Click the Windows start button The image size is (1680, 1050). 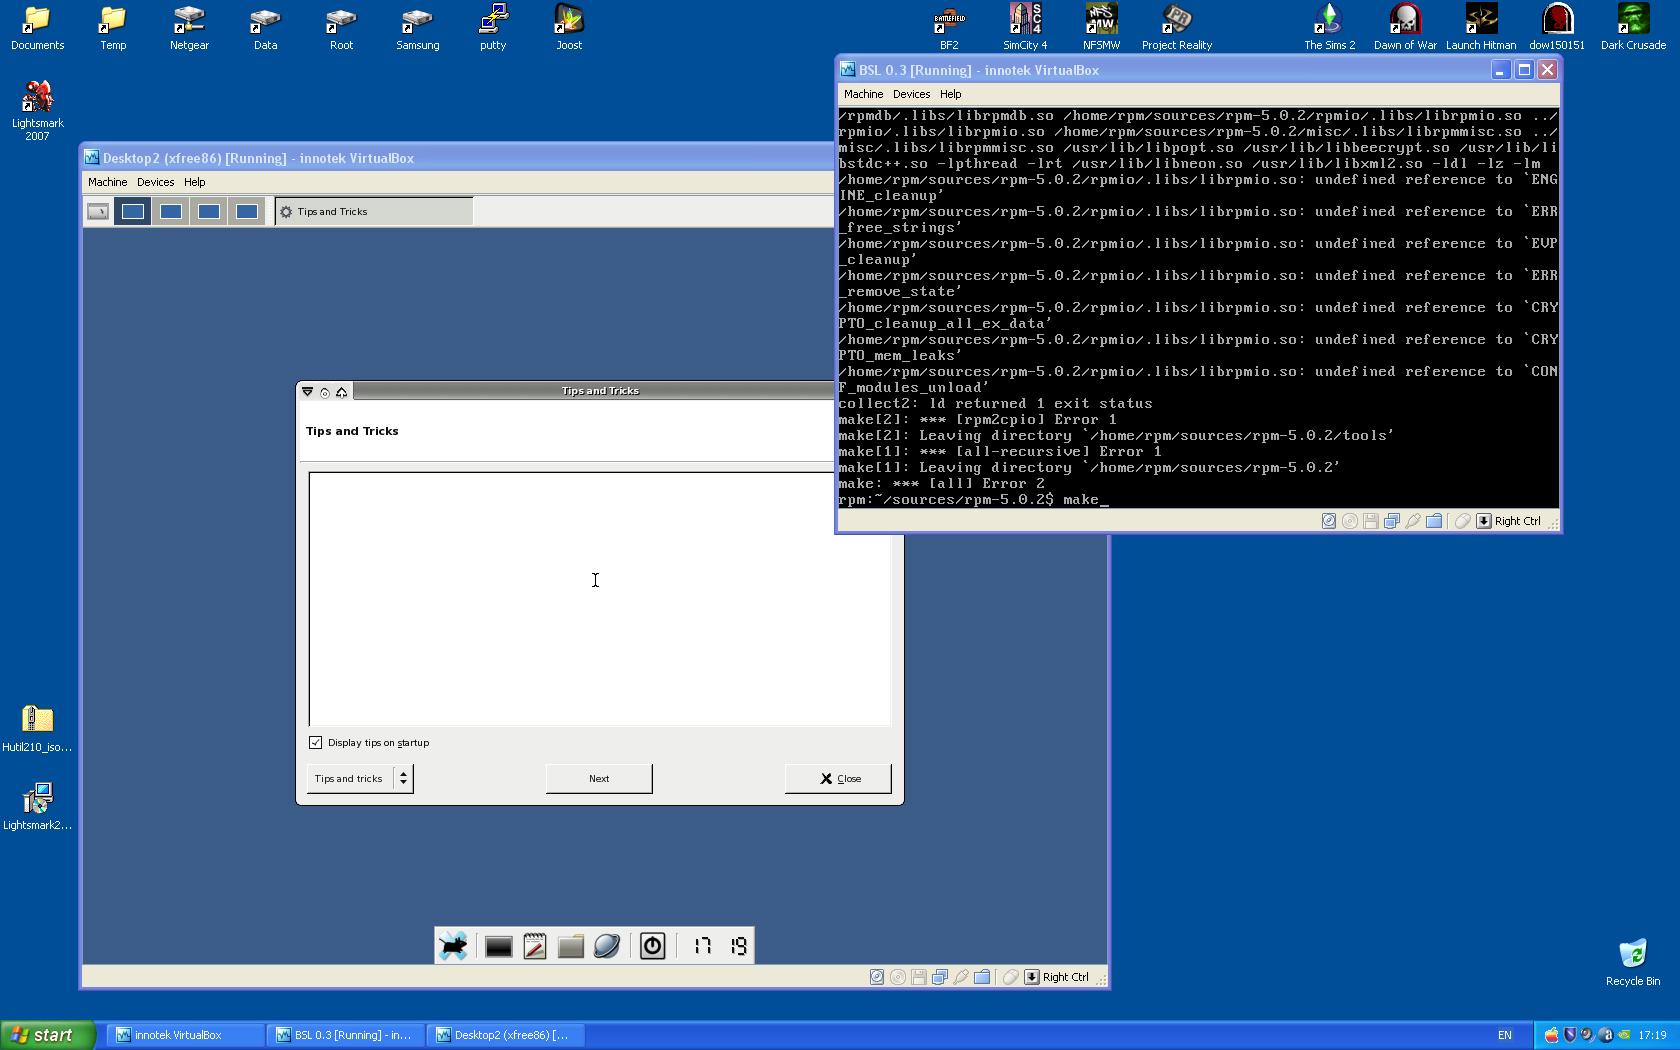pyautogui.click(x=47, y=1035)
